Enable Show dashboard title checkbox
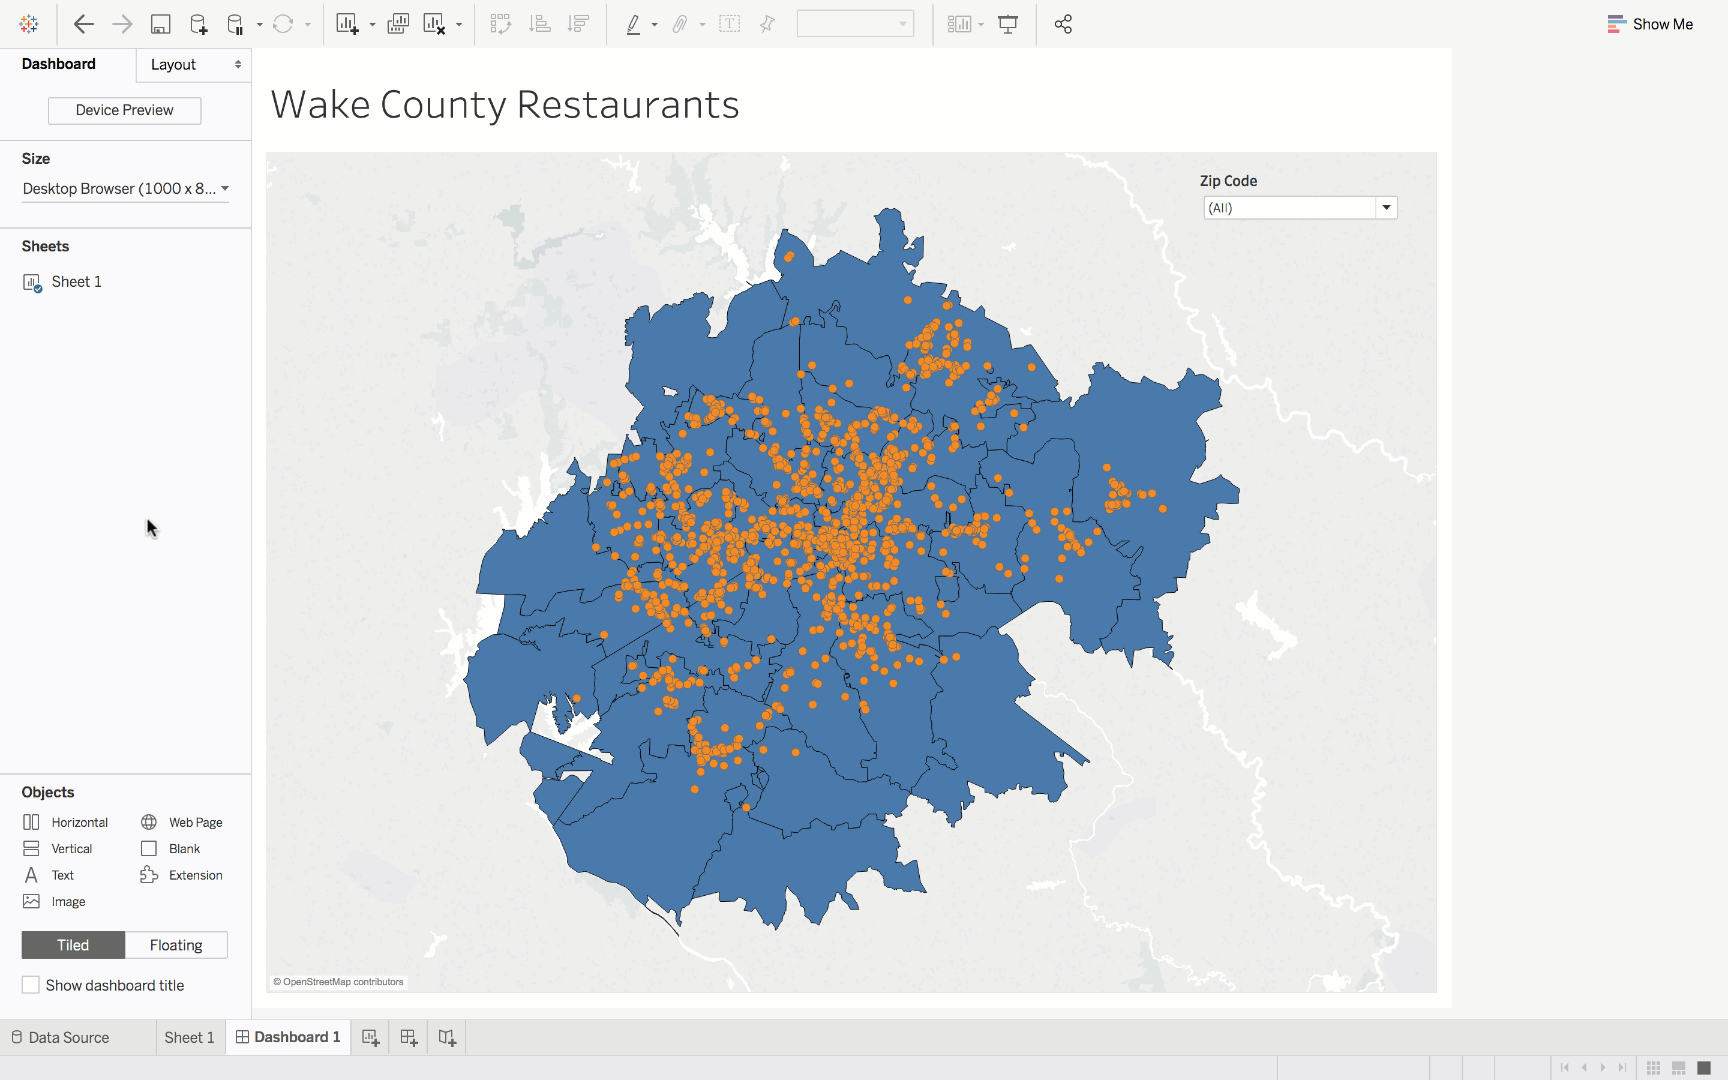This screenshot has width=1728, height=1080. (31, 985)
